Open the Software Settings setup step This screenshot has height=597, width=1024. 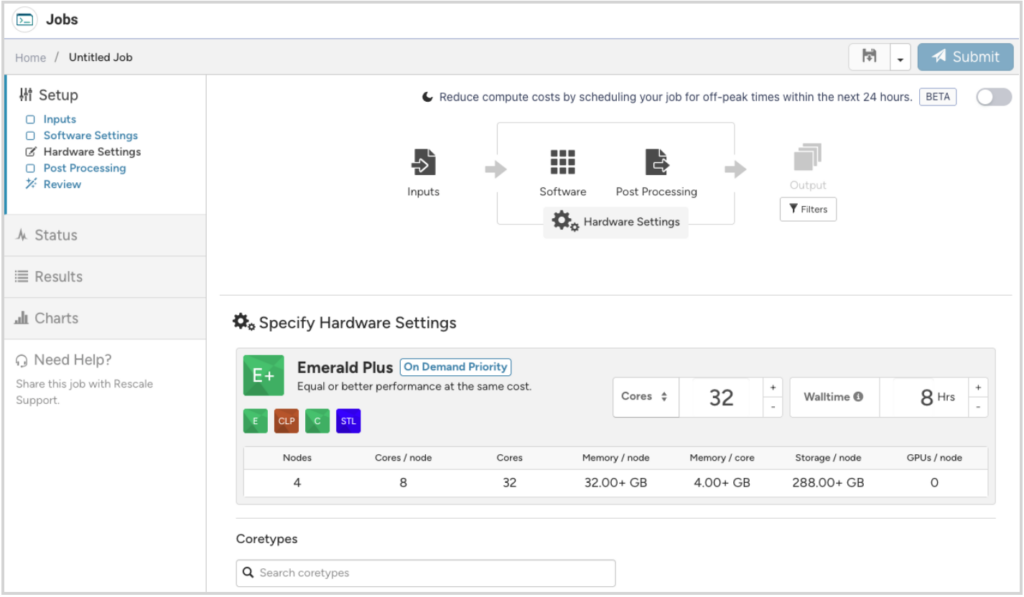tap(90, 135)
